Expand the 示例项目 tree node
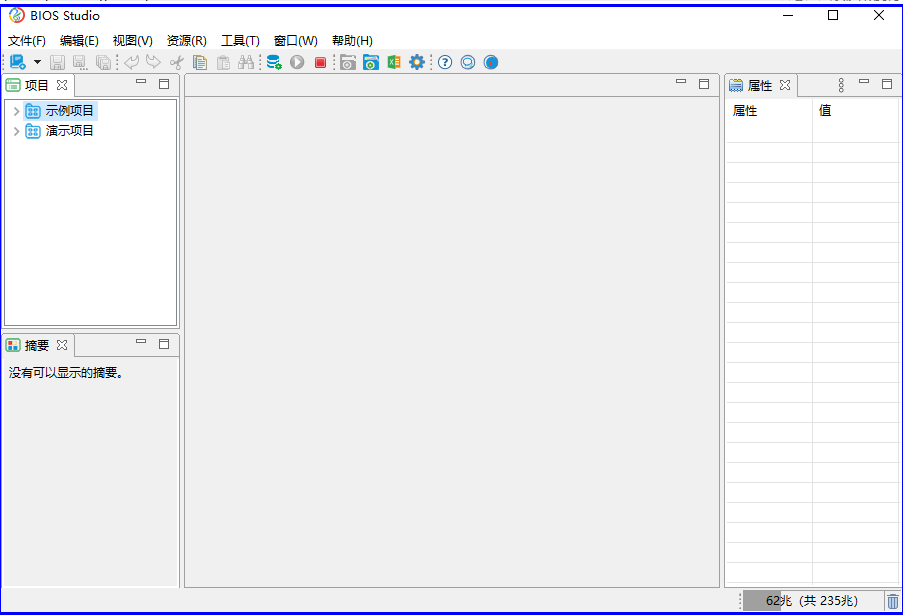Screen dimensions: 903x615 [16, 111]
